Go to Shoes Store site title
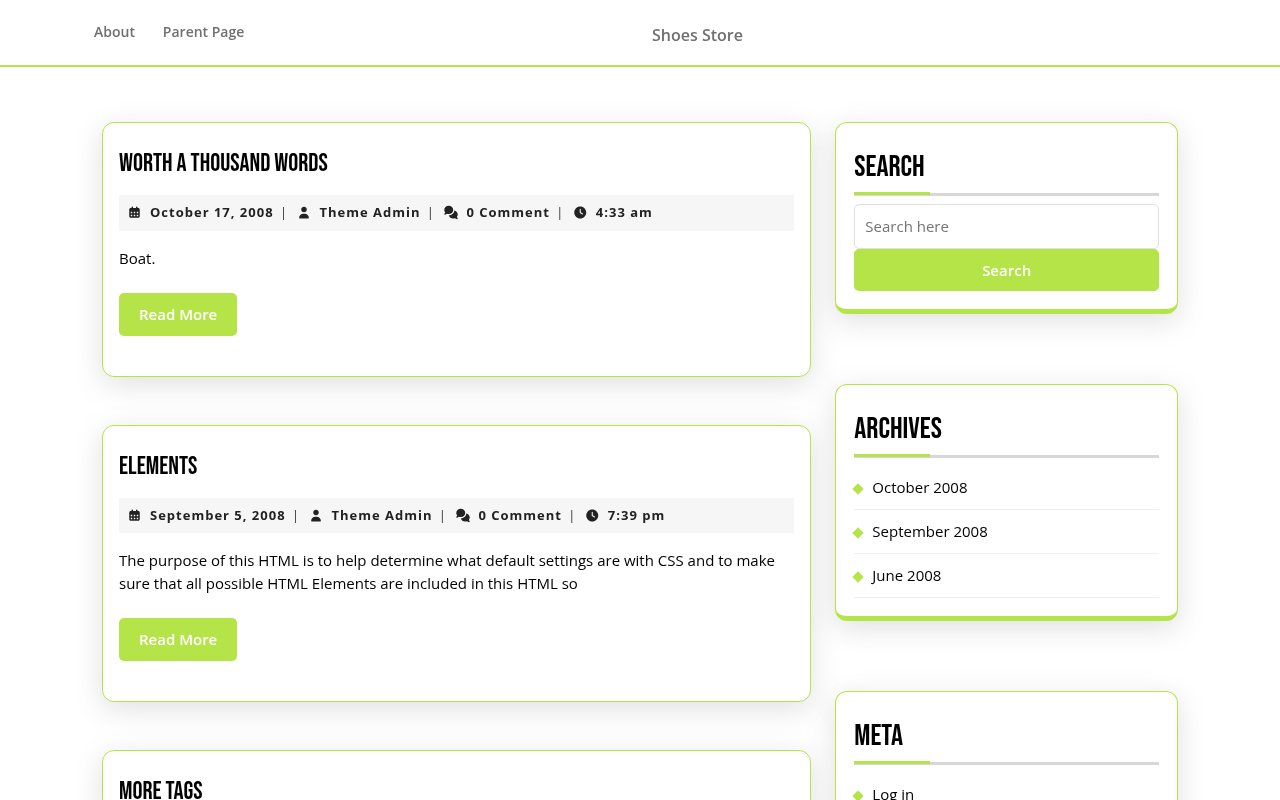The width and height of the screenshot is (1280, 800). tap(697, 35)
